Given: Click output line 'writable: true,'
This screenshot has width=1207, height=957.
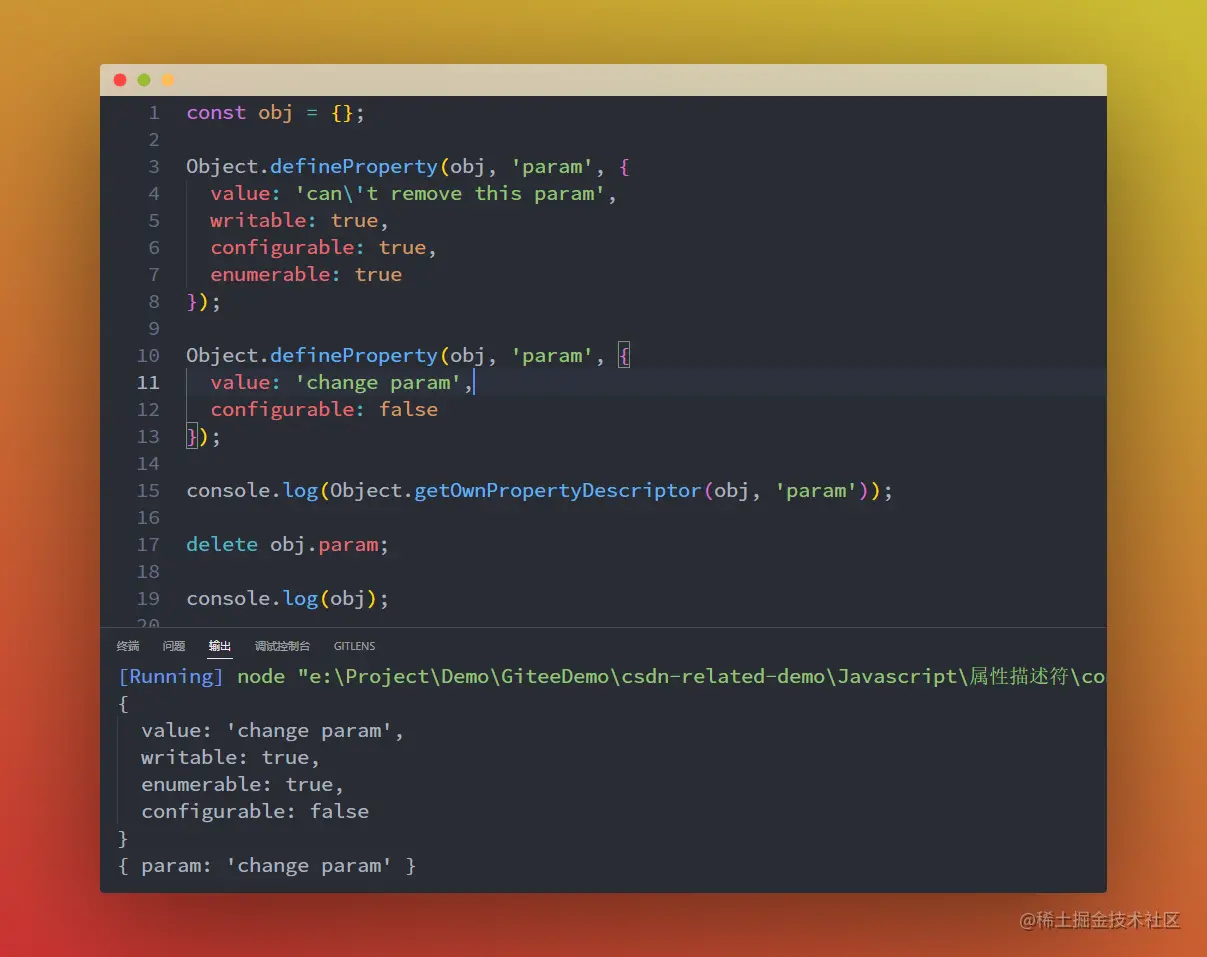Looking at the screenshot, I should pos(230,758).
